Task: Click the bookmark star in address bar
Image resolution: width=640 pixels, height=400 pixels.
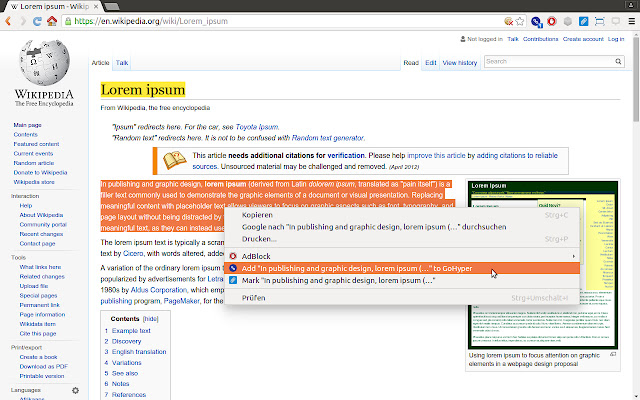Action: tap(520, 20)
